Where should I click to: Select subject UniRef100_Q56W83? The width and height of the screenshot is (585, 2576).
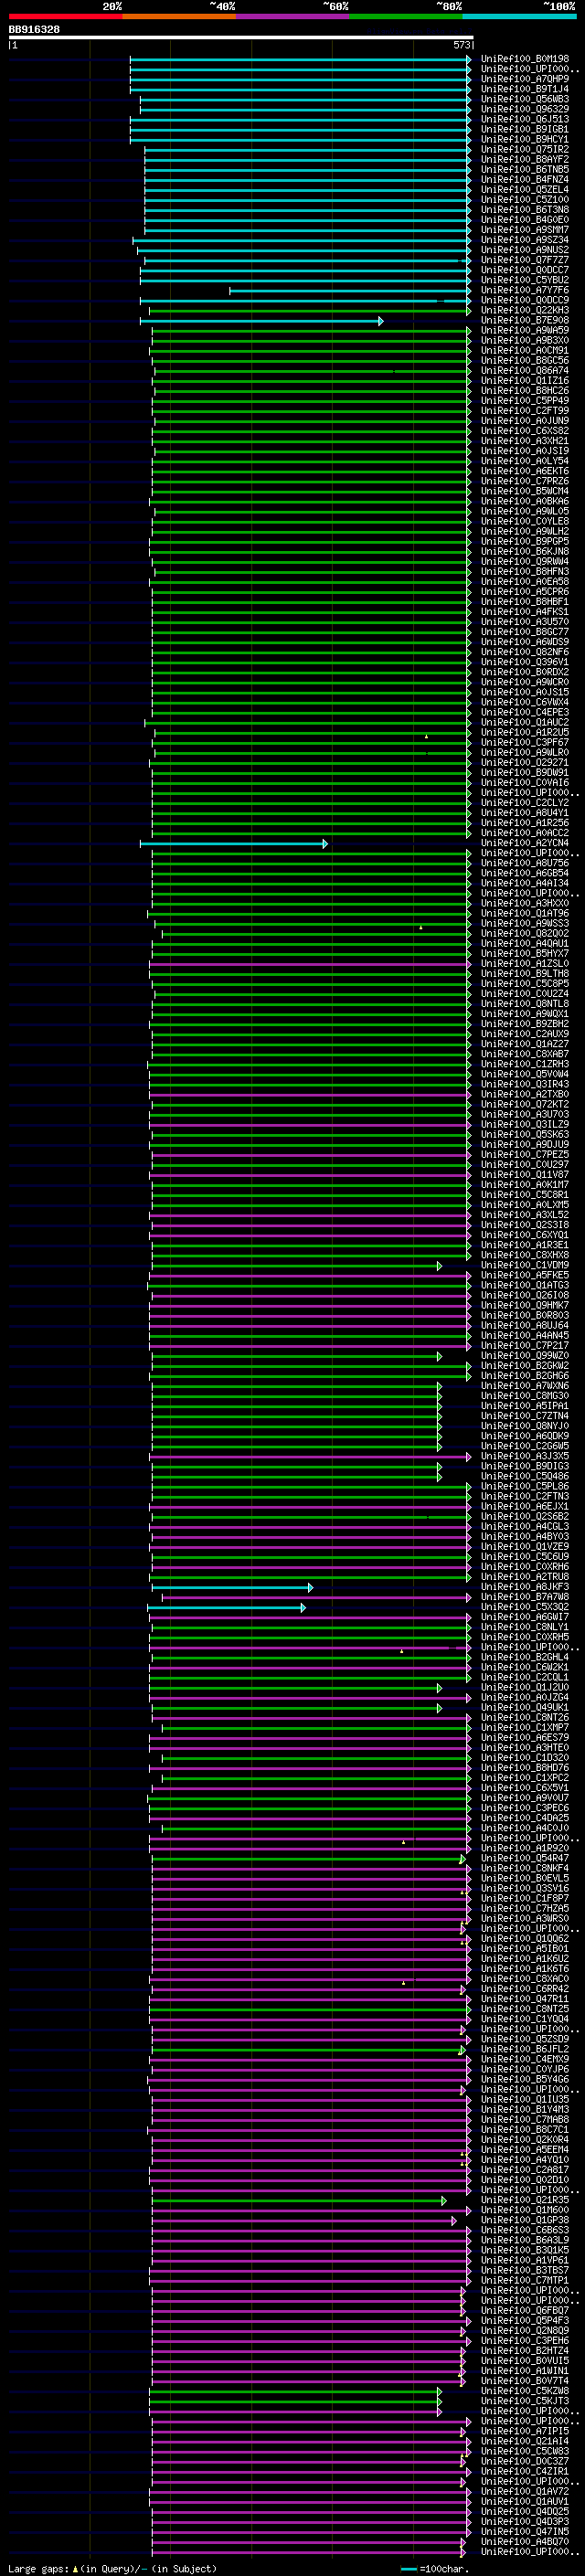pyautogui.click(x=525, y=99)
